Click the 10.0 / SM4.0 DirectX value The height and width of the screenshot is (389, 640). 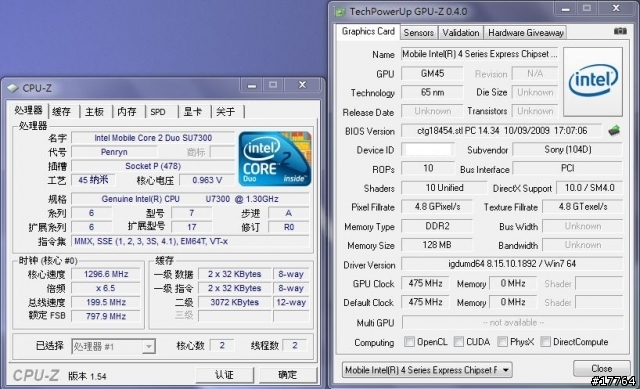[x=589, y=188]
